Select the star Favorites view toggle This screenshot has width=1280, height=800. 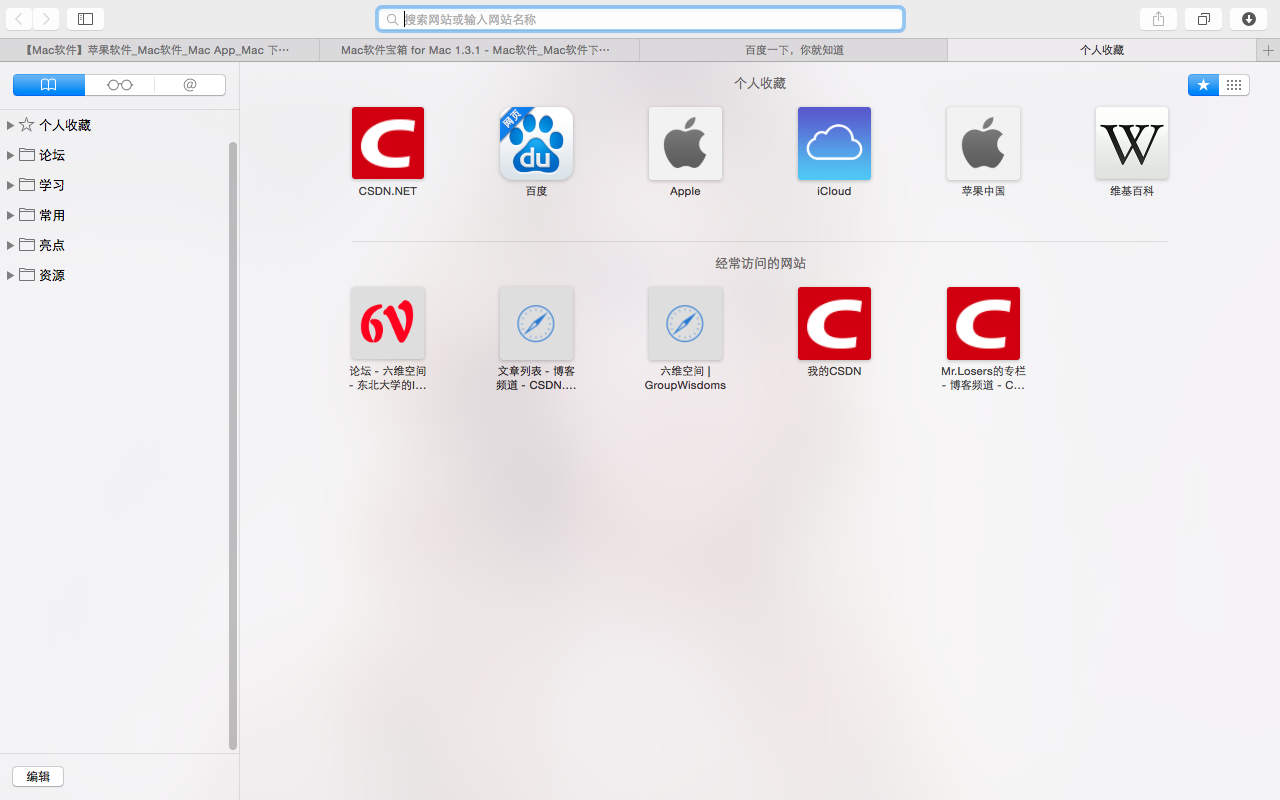(1203, 85)
